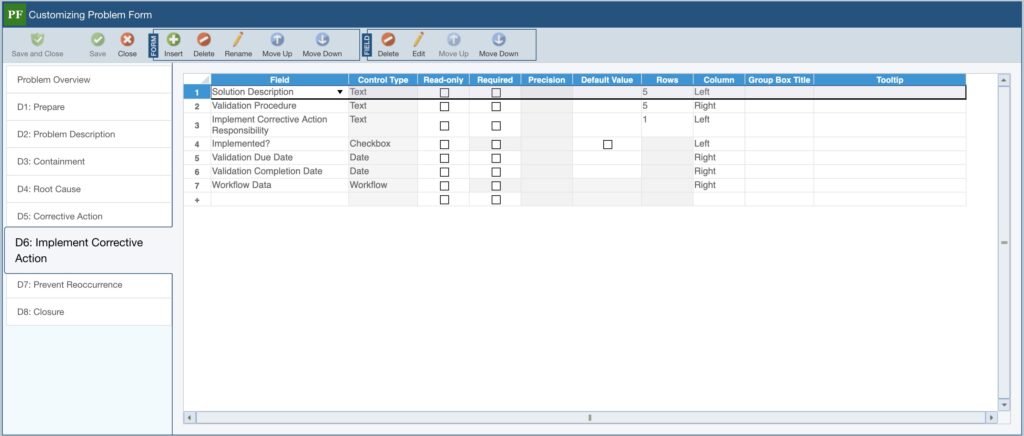Move the form up in the toolbar

pyautogui.click(x=277, y=39)
